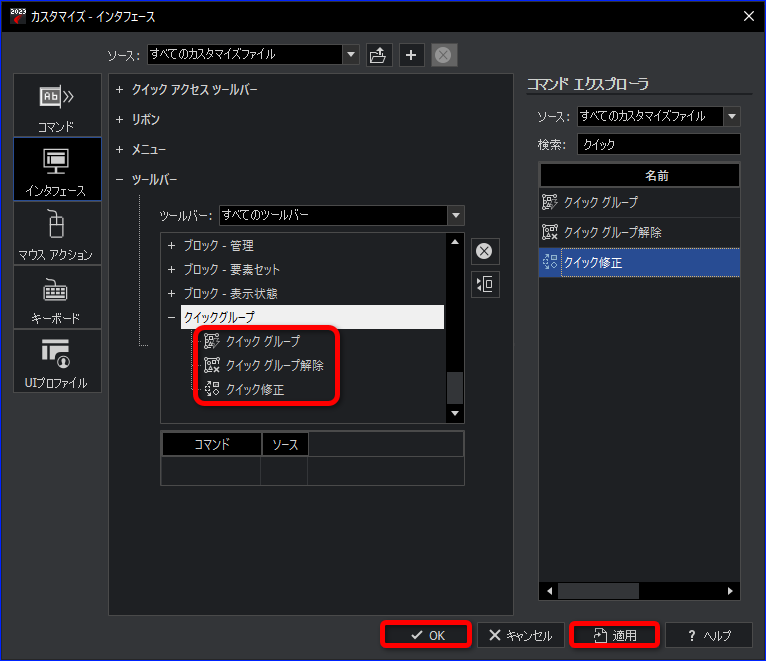The height and width of the screenshot is (661, 766).
Task: Open the UIプロファイル section
Action: tap(57, 361)
